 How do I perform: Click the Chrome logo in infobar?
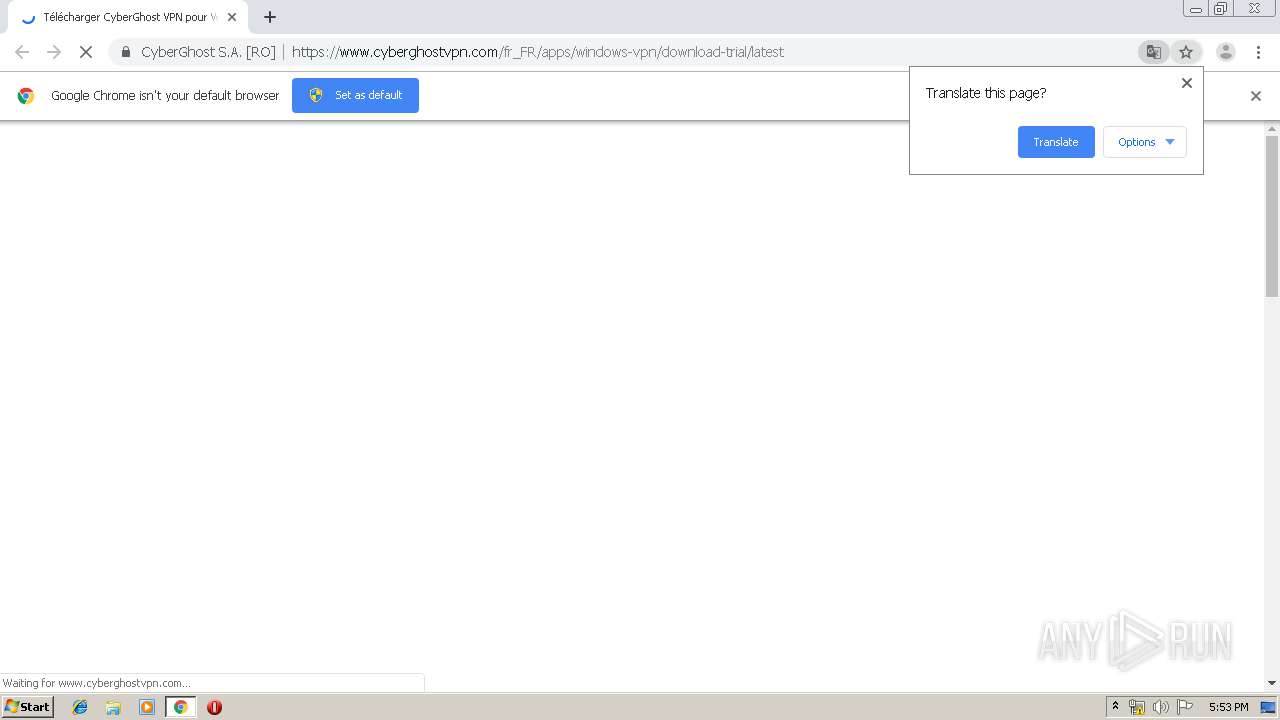coord(26,96)
